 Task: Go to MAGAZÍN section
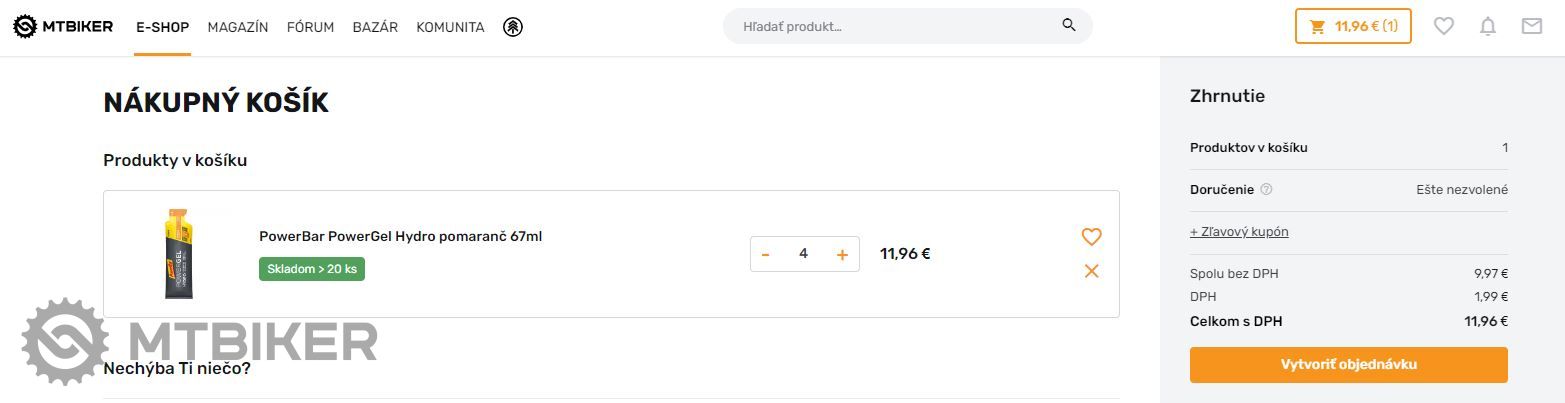click(238, 27)
